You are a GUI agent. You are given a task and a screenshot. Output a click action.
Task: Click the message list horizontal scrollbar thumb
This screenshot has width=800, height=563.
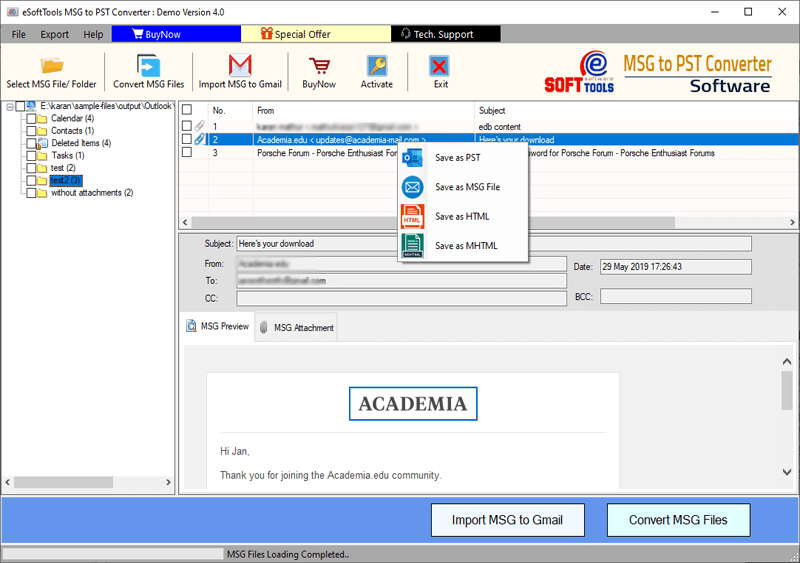coord(433,223)
